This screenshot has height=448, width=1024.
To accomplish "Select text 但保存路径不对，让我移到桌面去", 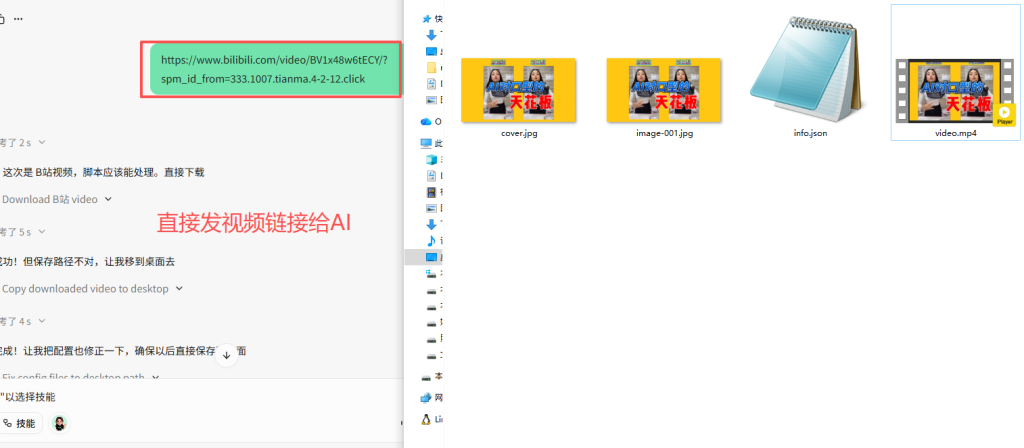I will coord(98,261).
